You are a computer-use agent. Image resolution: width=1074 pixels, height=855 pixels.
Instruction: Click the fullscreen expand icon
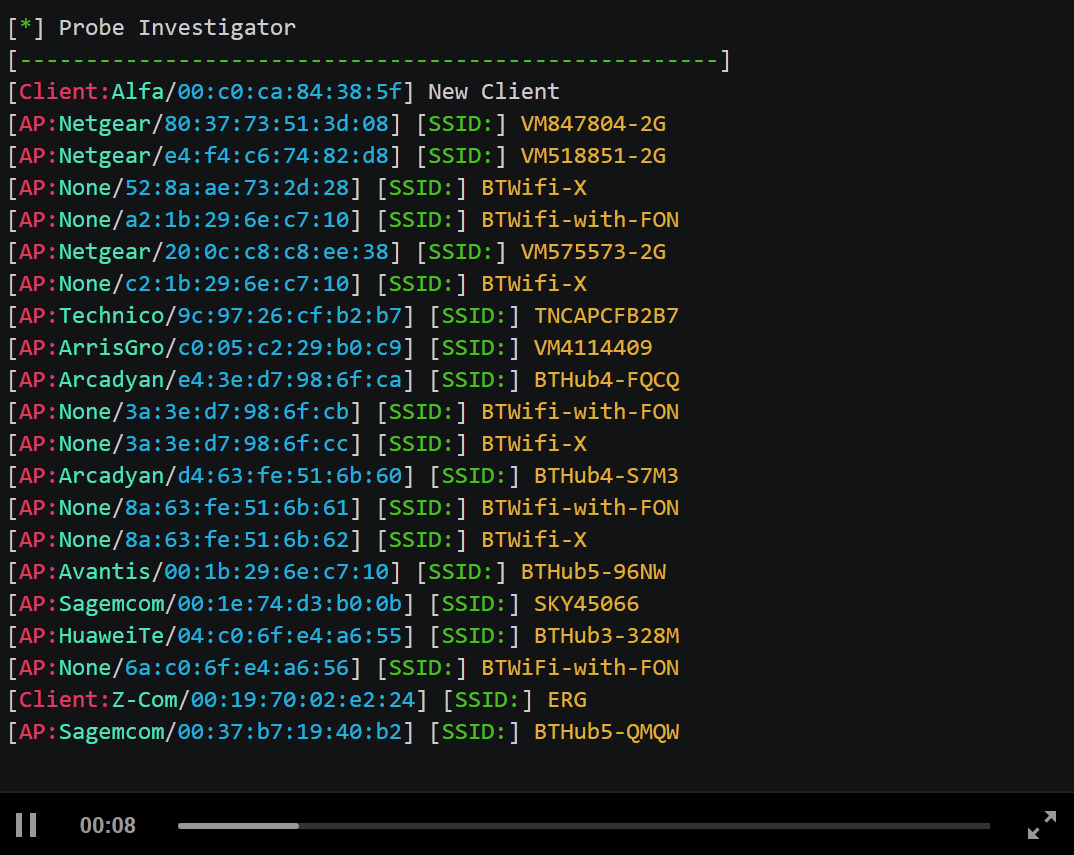[x=1041, y=825]
